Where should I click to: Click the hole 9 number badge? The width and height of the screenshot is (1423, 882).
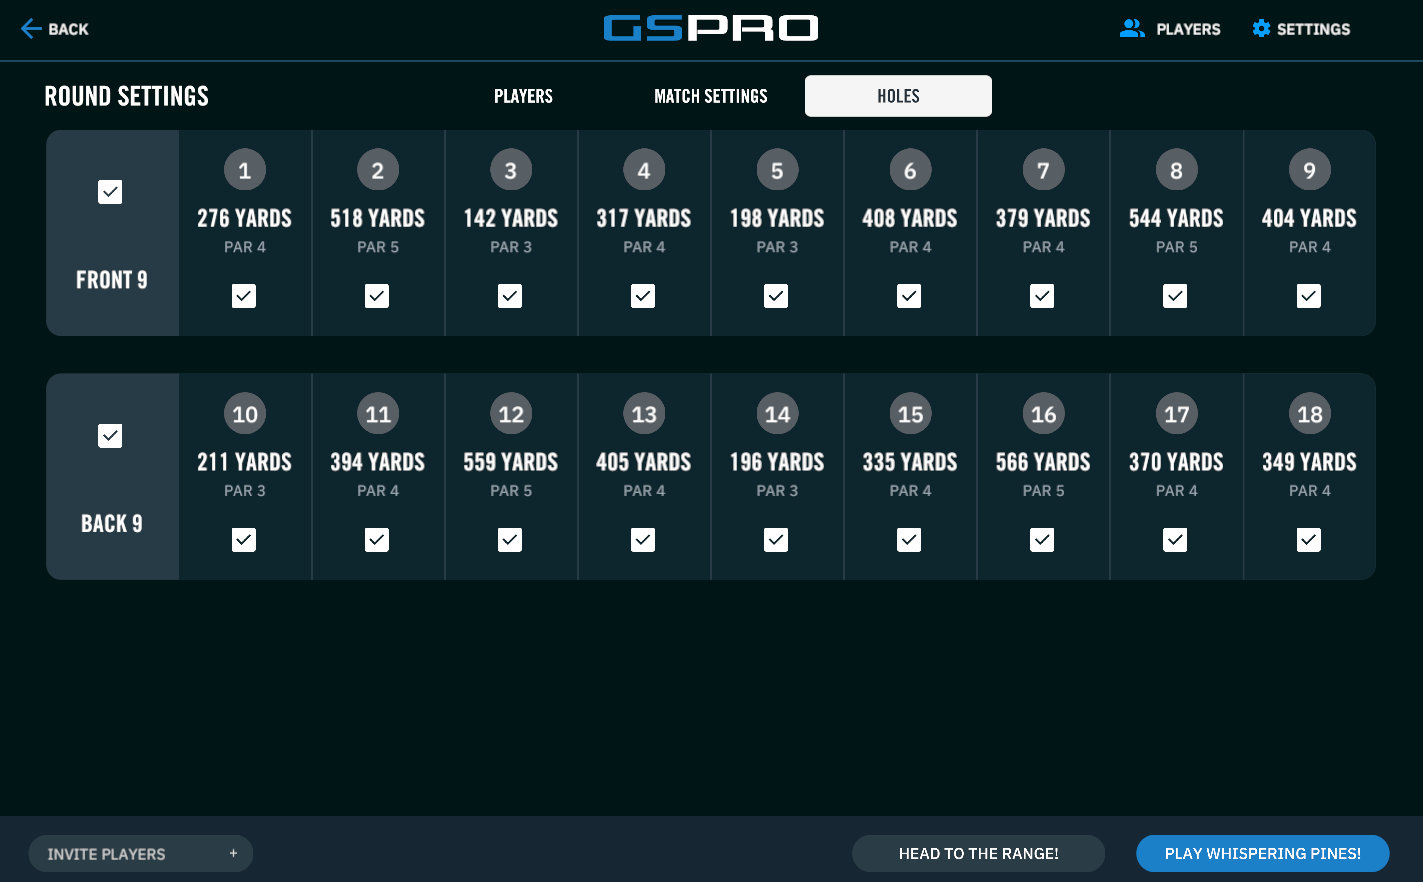pyautogui.click(x=1309, y=170)
